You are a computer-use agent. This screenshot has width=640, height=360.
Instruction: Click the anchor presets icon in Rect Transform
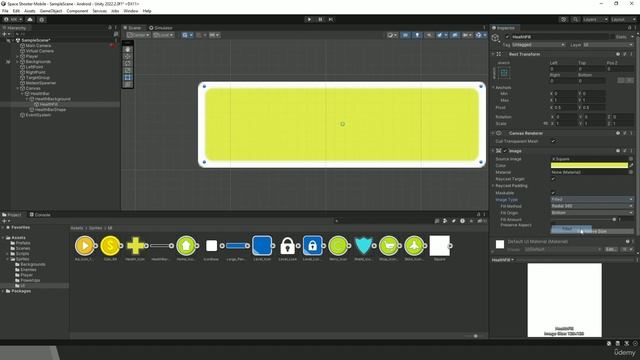pyautogui.click(x=504, y=73)
